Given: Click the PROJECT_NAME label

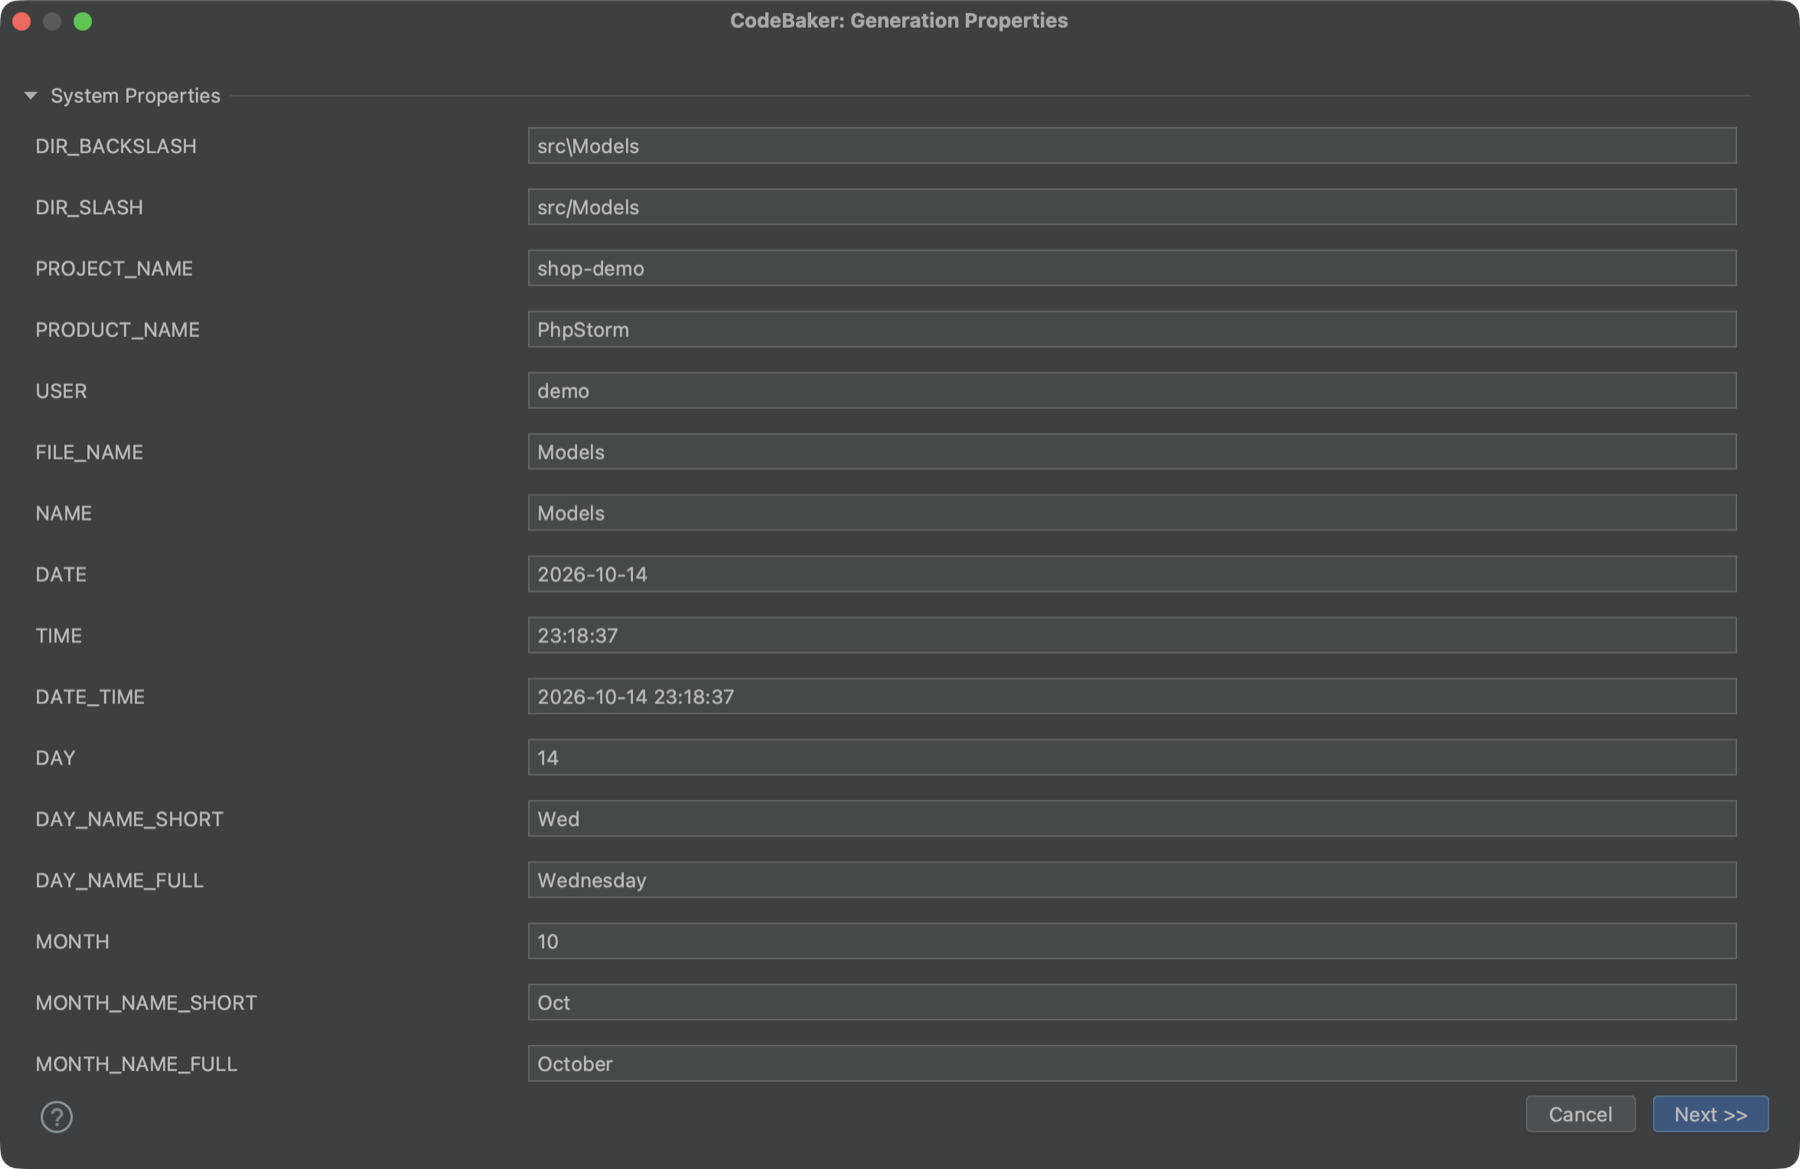Looking at the screenshot, I should click(x=114, y=268).
